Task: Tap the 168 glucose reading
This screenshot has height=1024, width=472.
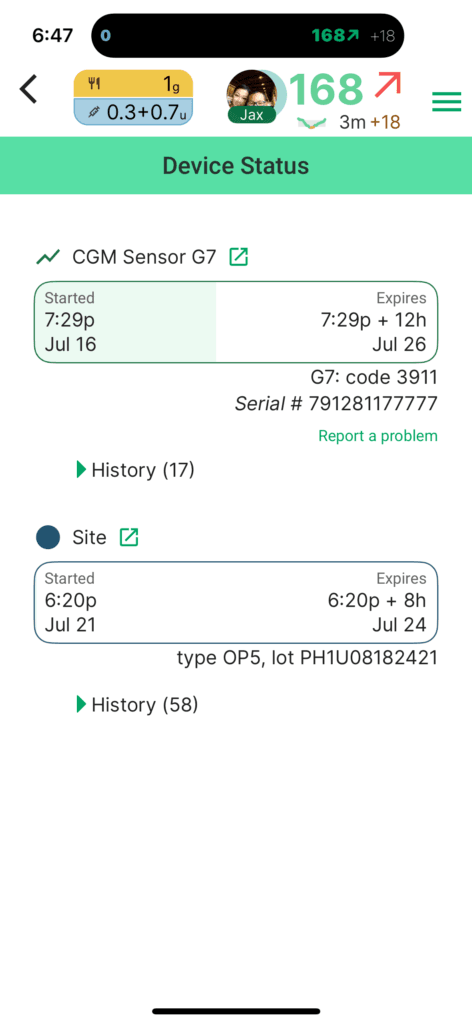Action: click(326, 89)
